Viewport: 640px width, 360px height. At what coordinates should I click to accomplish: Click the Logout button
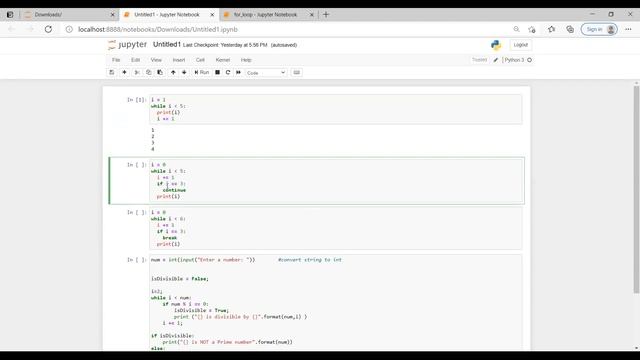pos(520,45)
